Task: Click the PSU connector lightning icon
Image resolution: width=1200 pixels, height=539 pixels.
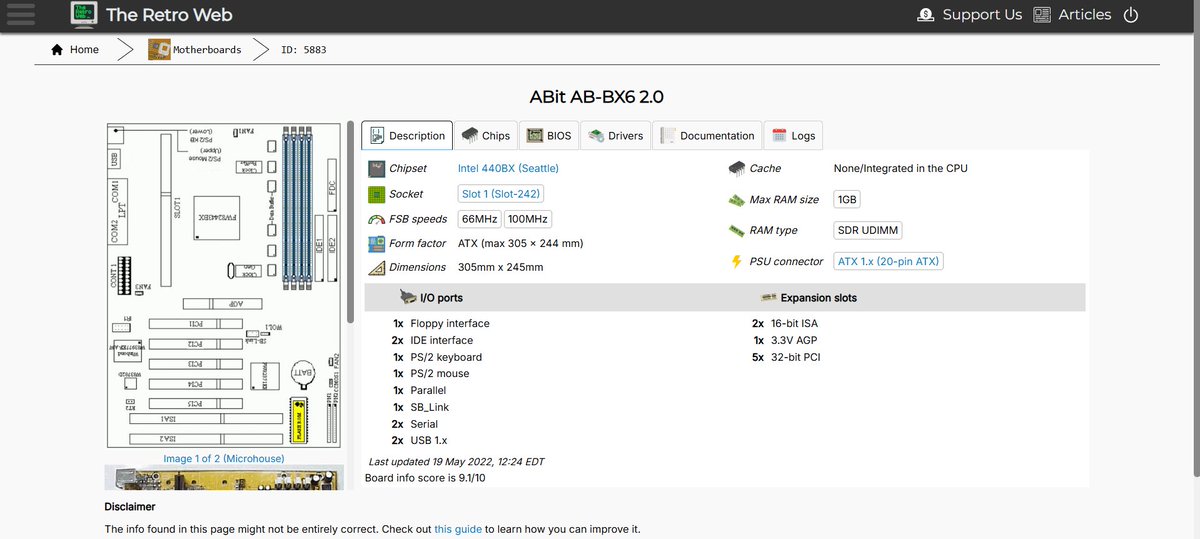Action: [x=736, y=261]
